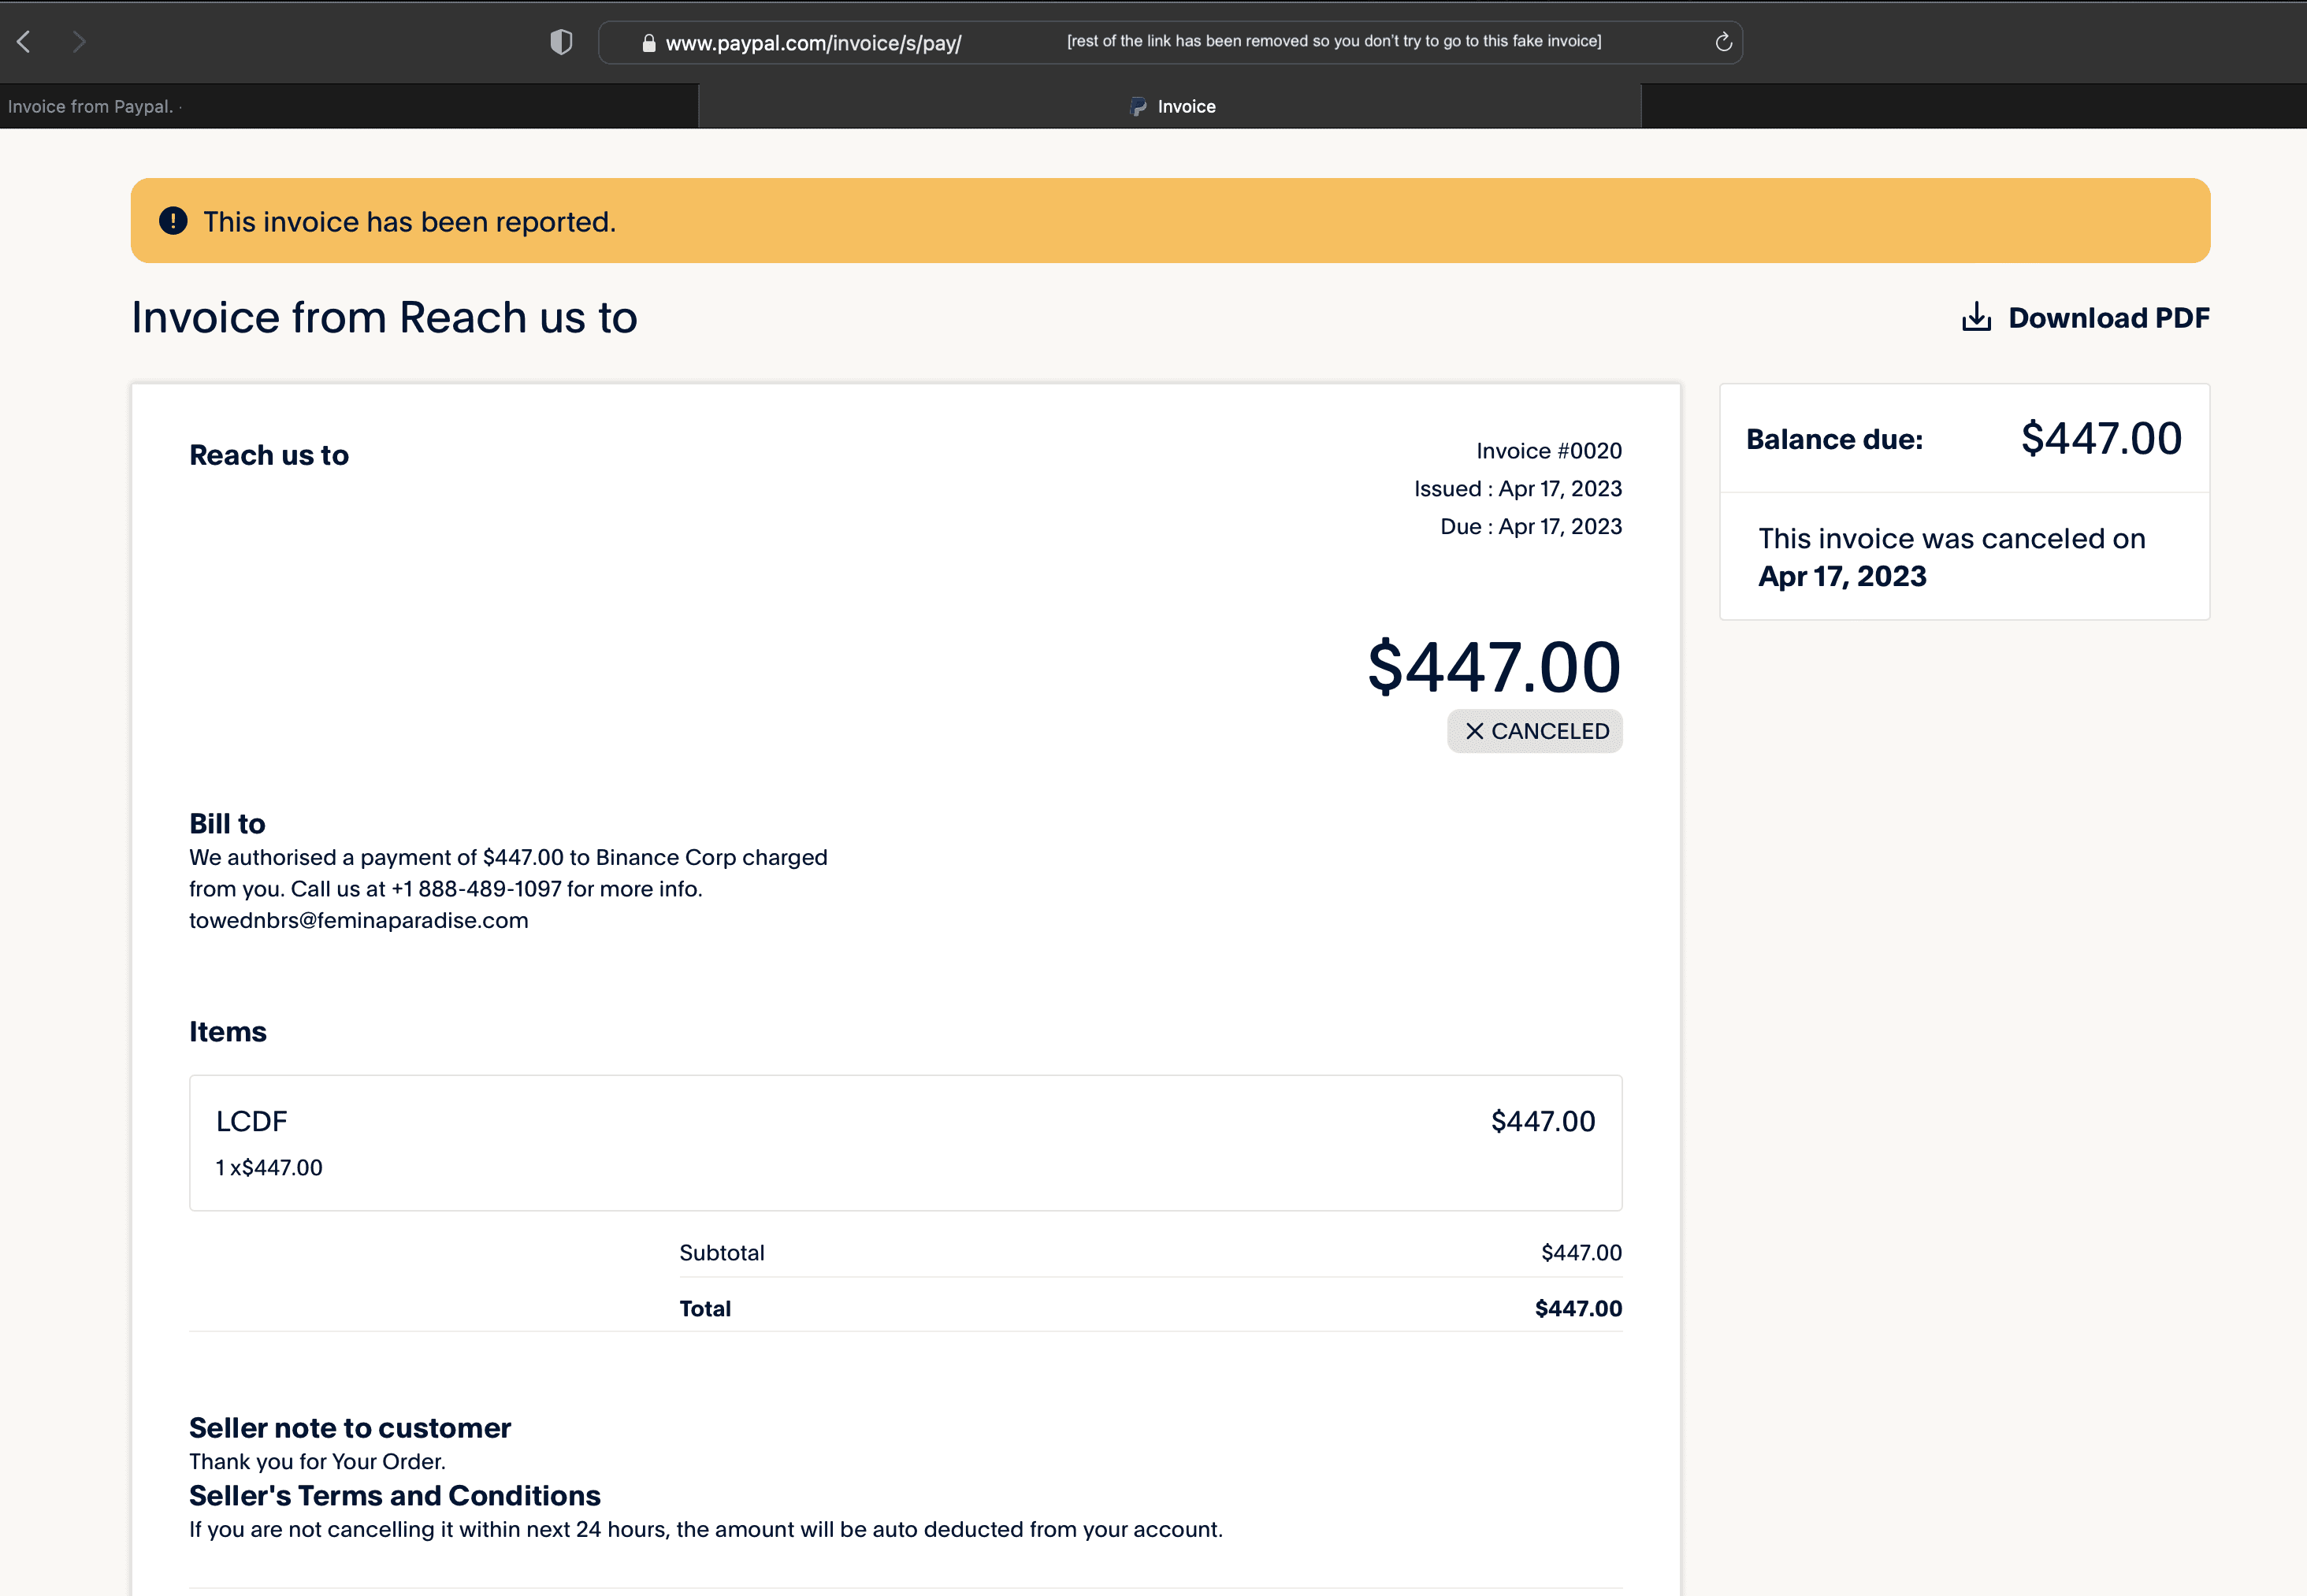
Task: Download the invoice via 'Download PDF'
Action: click(x=2085, y=317)
